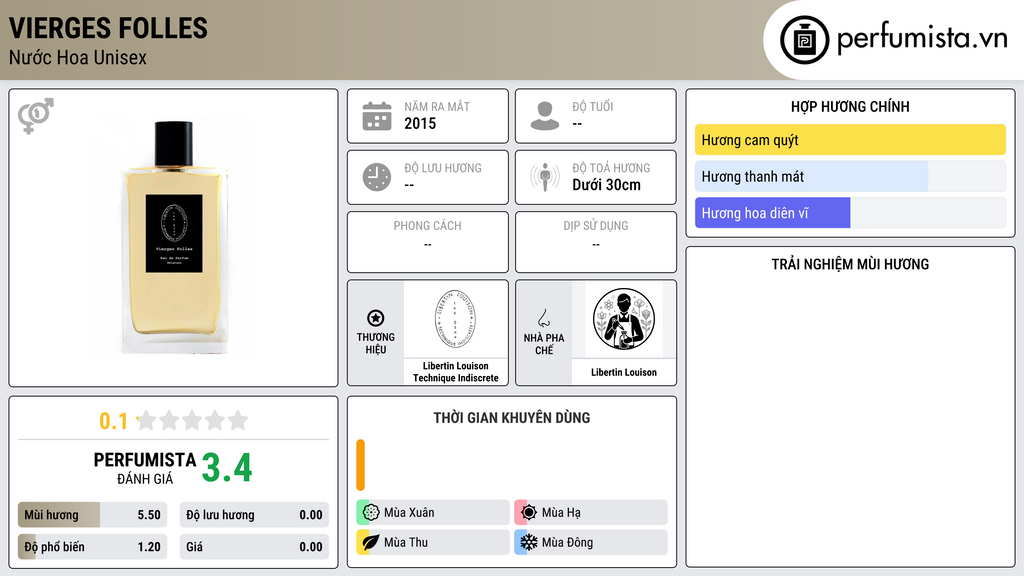The image size is (1024, 576).
Task: Click the Mùa Xuân flower icon
Action: [x=370, y=513]
